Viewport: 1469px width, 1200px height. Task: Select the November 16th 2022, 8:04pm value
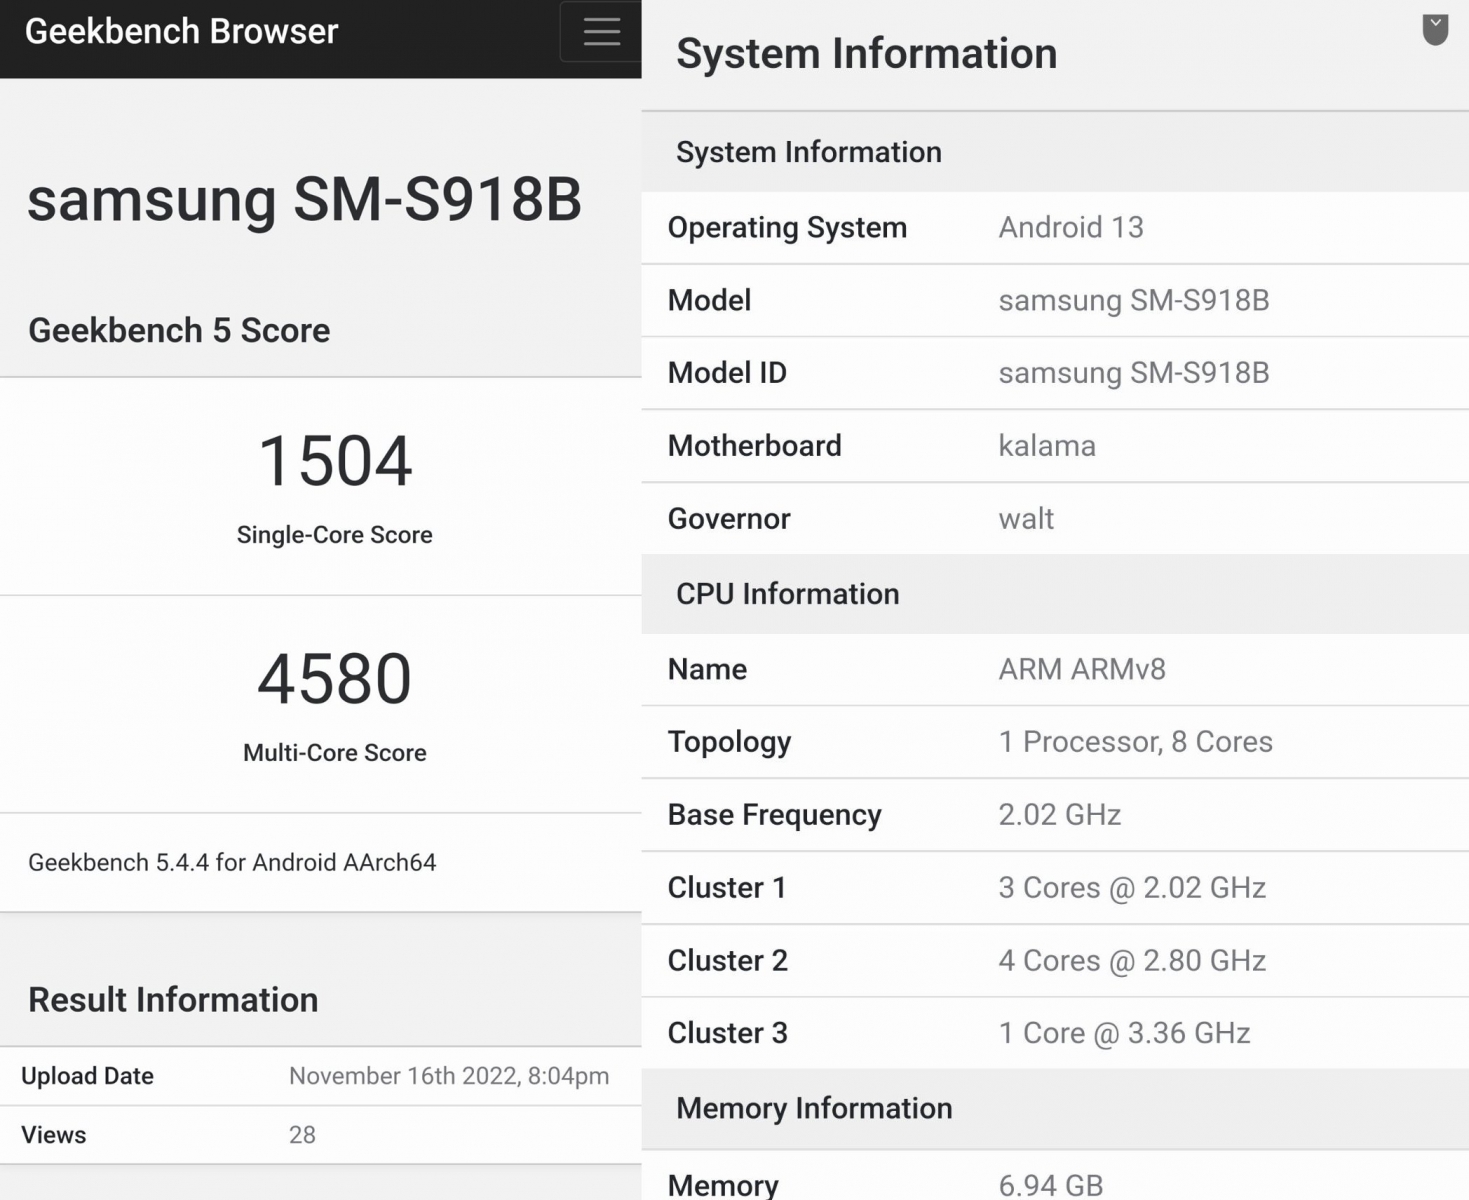point(449,1076)
